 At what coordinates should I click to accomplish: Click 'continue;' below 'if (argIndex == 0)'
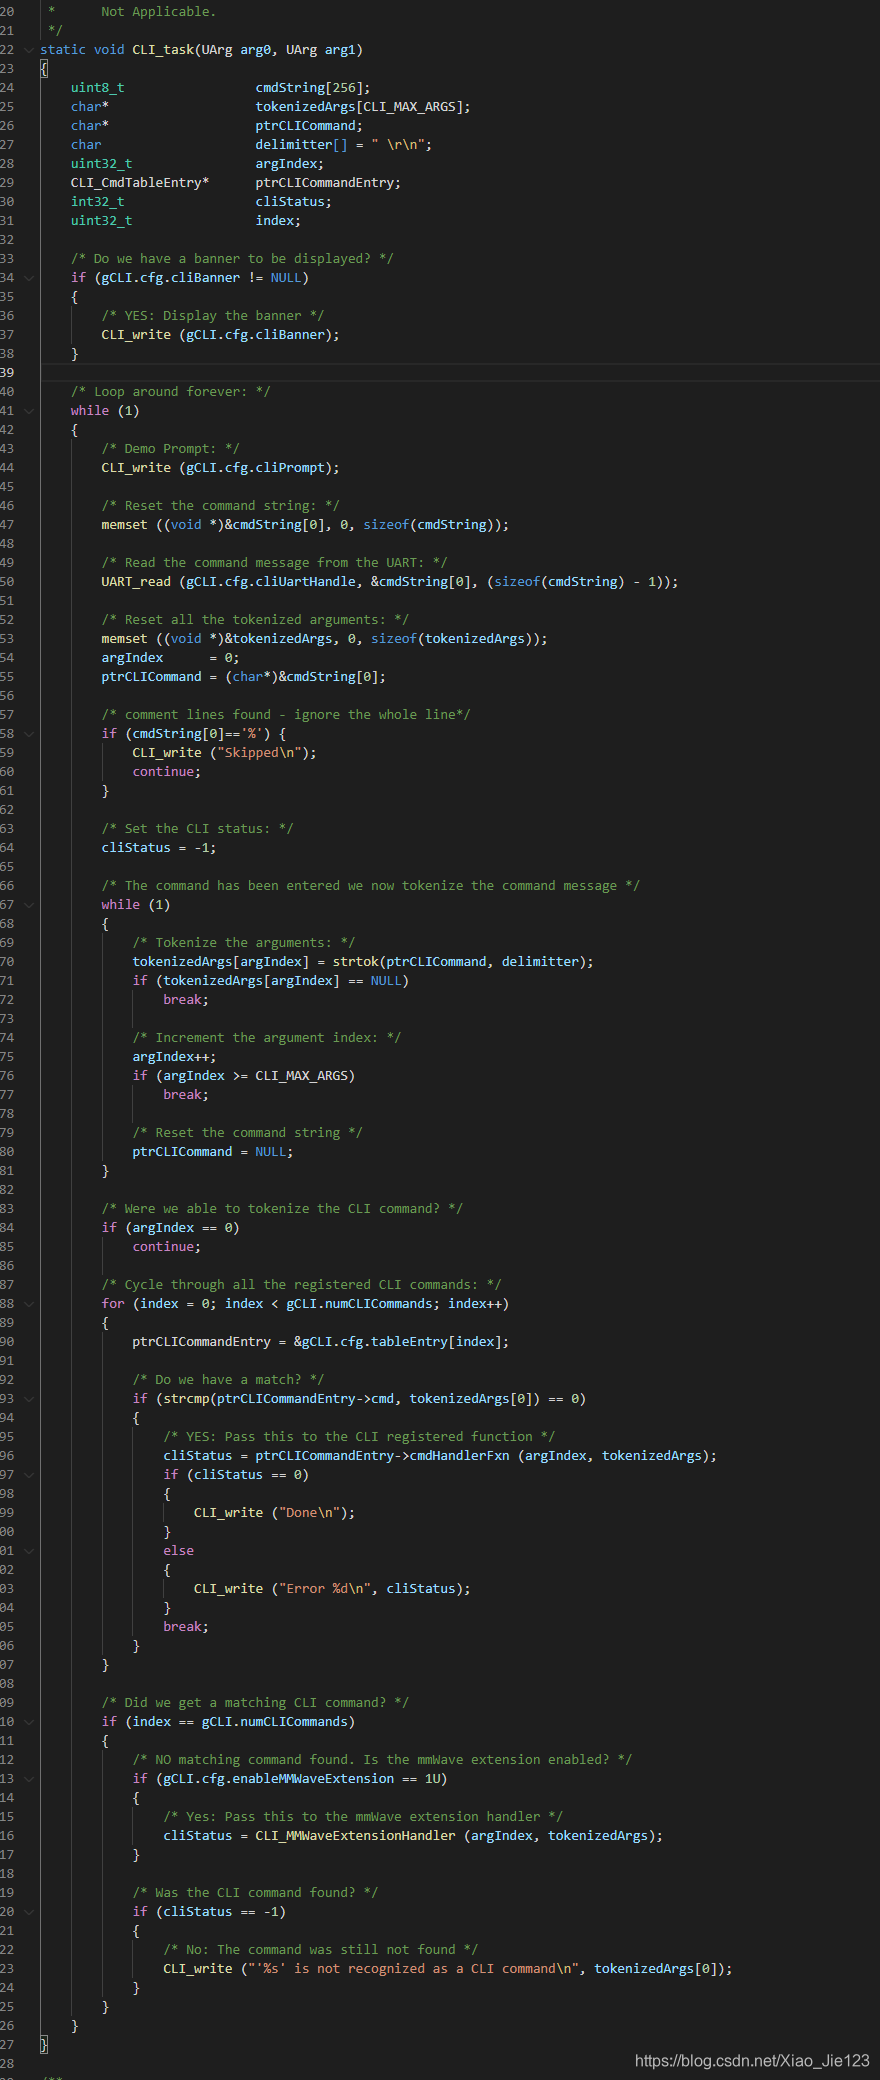[x=167, y=1247]
